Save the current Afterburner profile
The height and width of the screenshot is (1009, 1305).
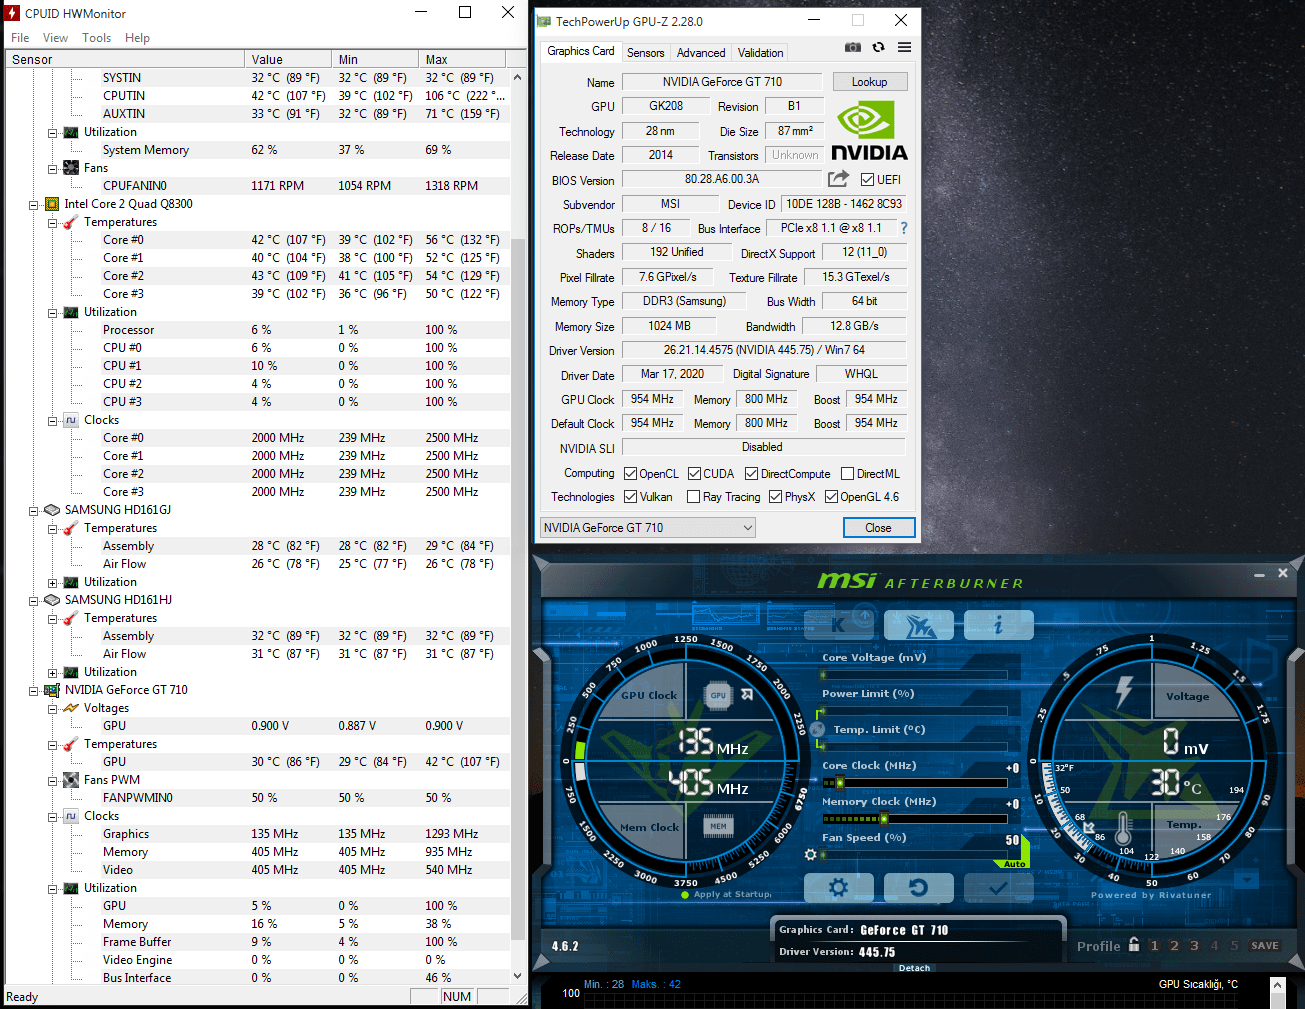pyautogui.click(x=1264, y=945)
